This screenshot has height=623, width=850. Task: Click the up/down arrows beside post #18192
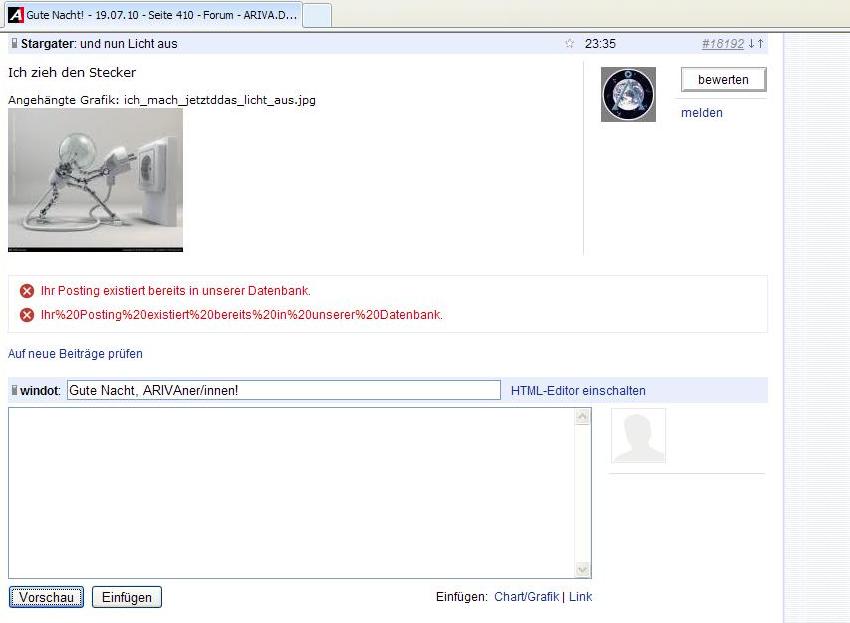tap(756, 44)
